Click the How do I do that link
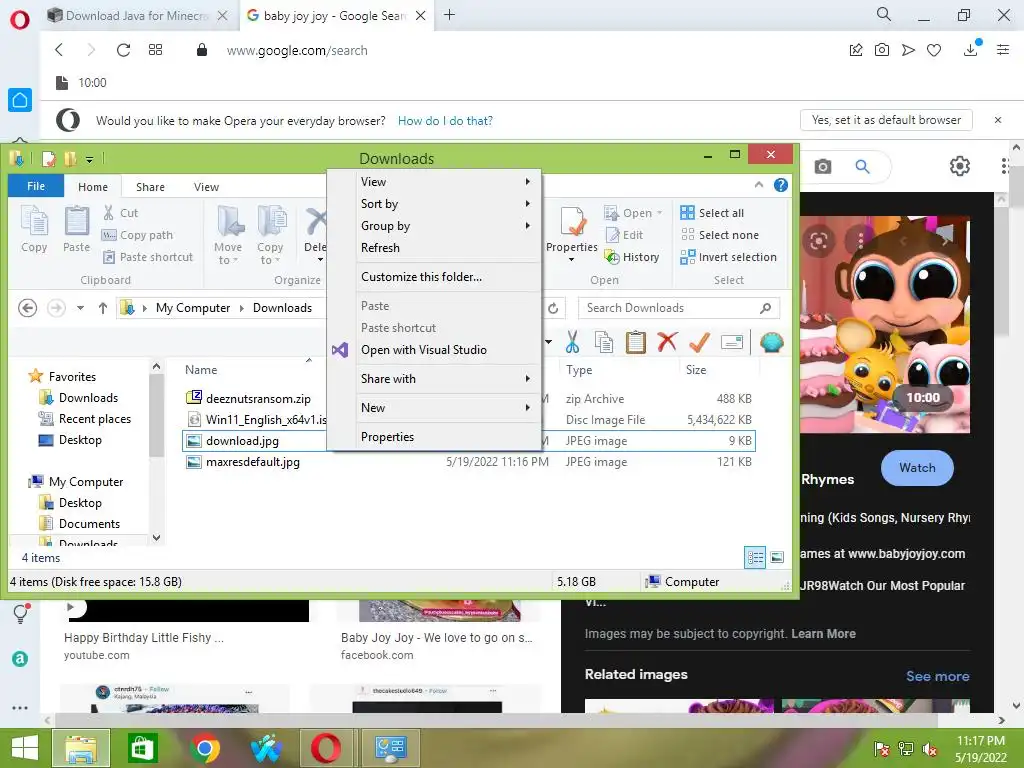 click(x=445, y=121)
